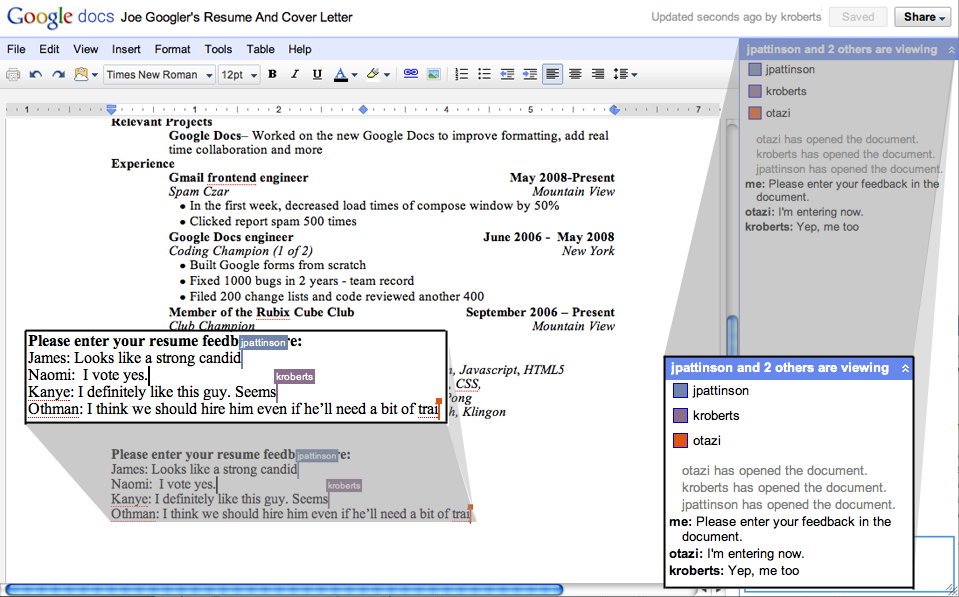Open the line spacing dropdown arrow
959x597 pixels.
coord(634,75)
